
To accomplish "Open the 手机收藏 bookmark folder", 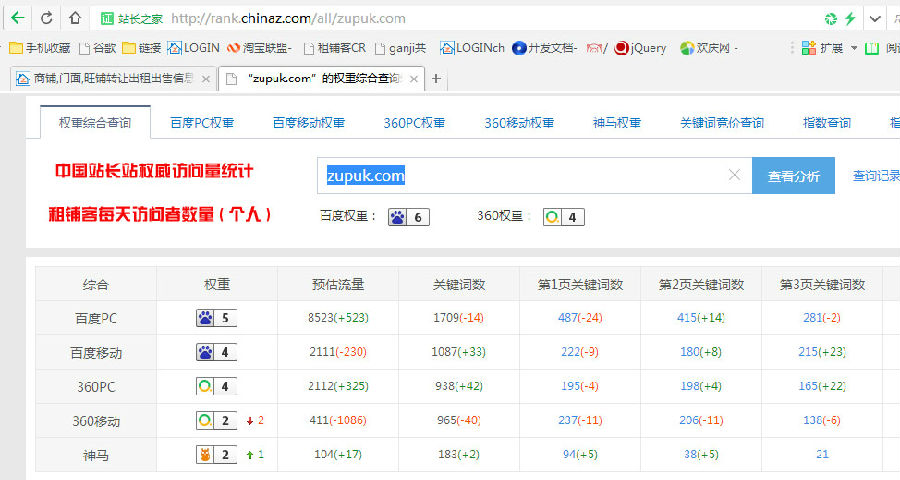I will pos(40,48).
